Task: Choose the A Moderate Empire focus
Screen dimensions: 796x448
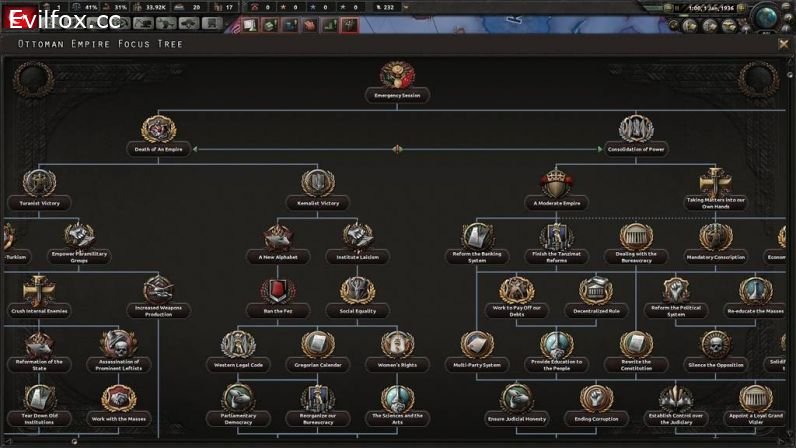Action: [x=556, y=185]
